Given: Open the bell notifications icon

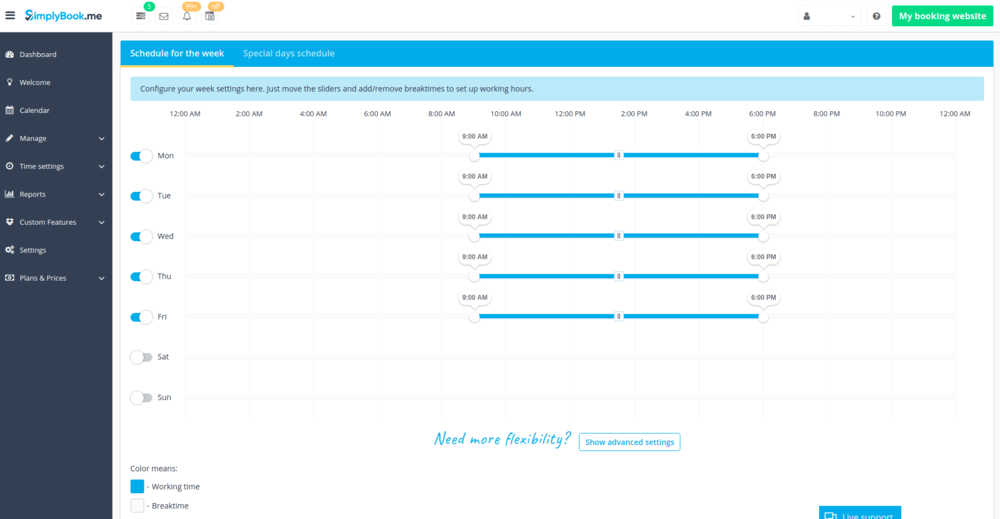Looking at the screenshot, I should [x=187, y=16].
